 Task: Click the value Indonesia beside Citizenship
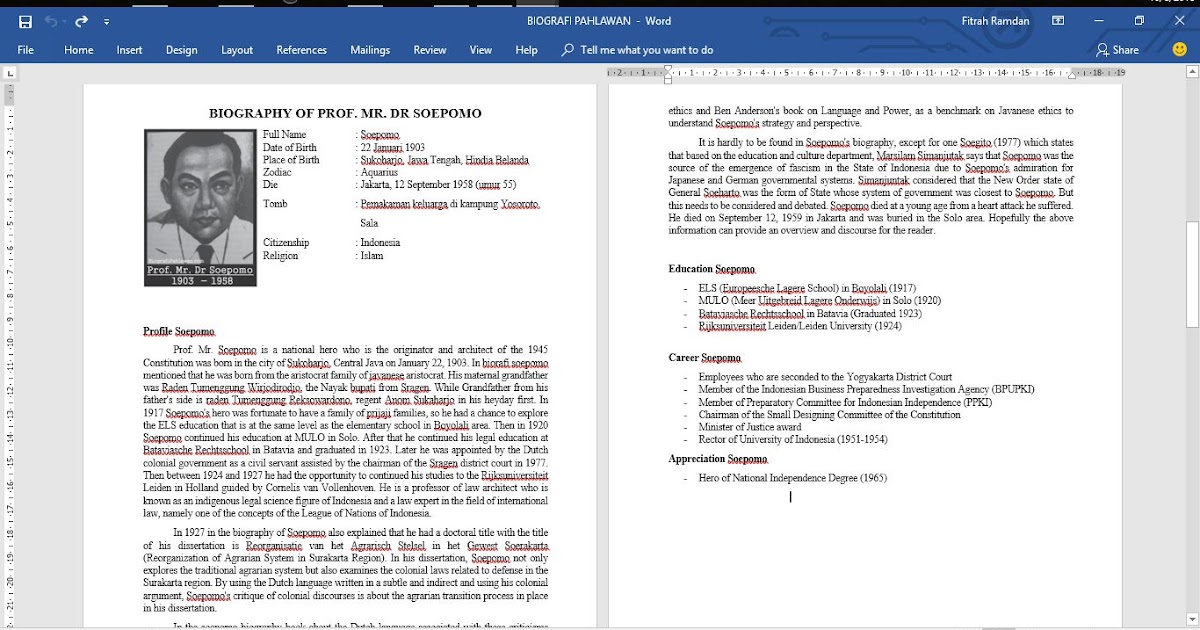click(x=380, y=243)
